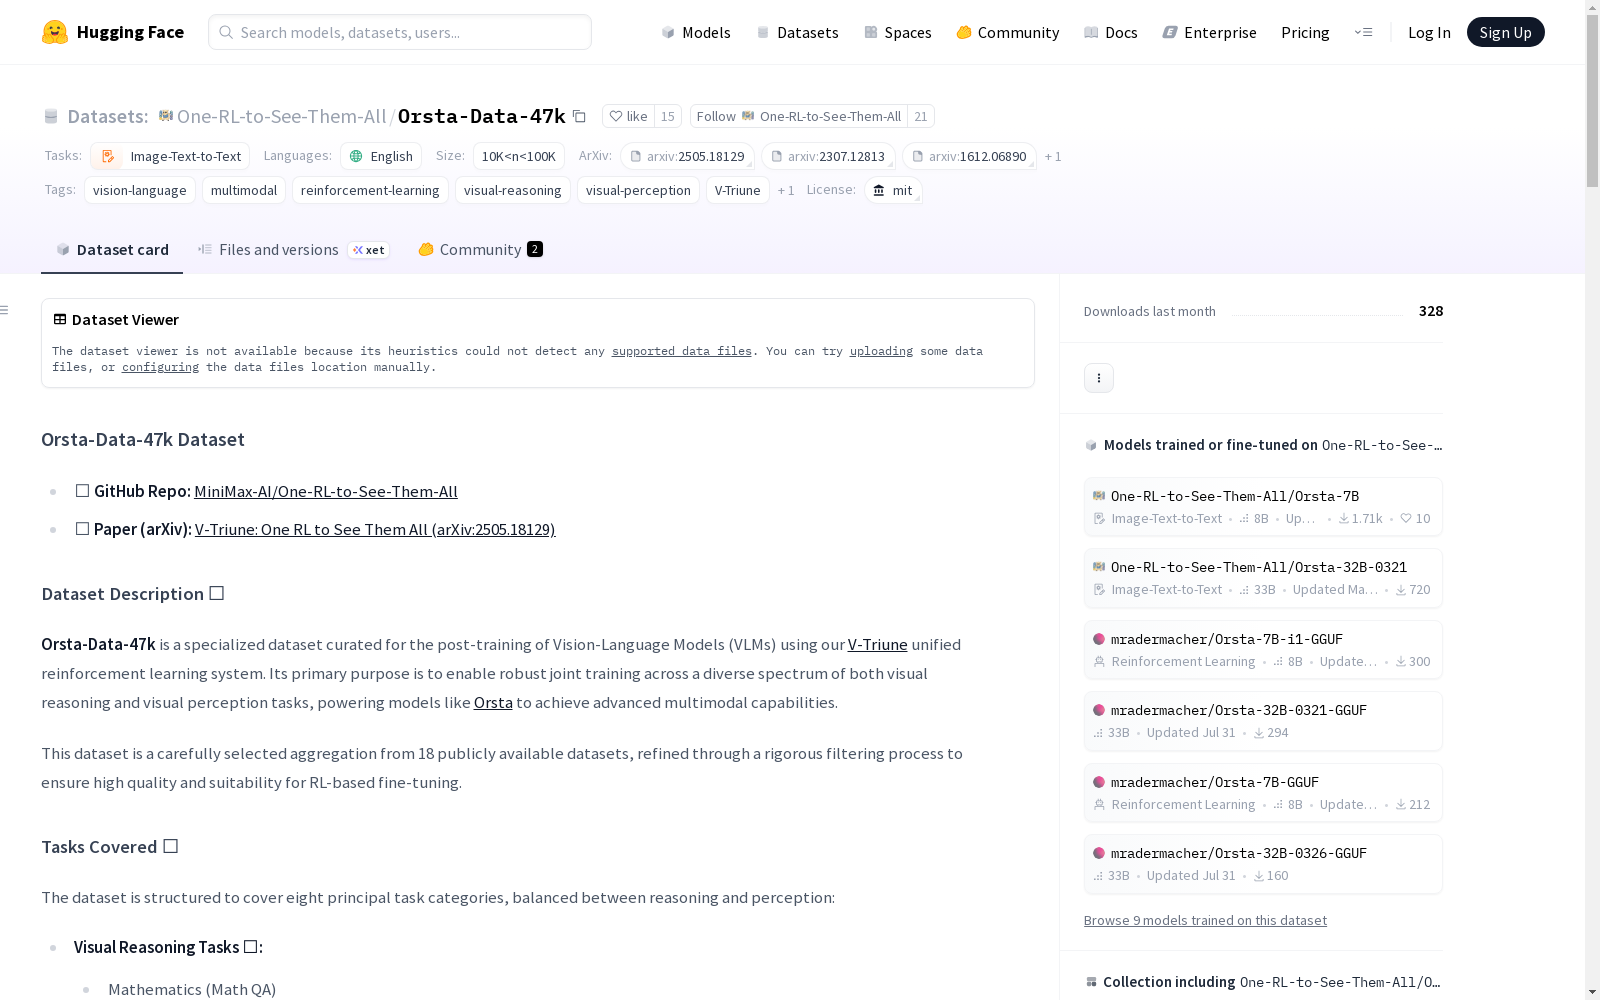Click the like count 15
Screen dimensions: 1600x1000
668,116
